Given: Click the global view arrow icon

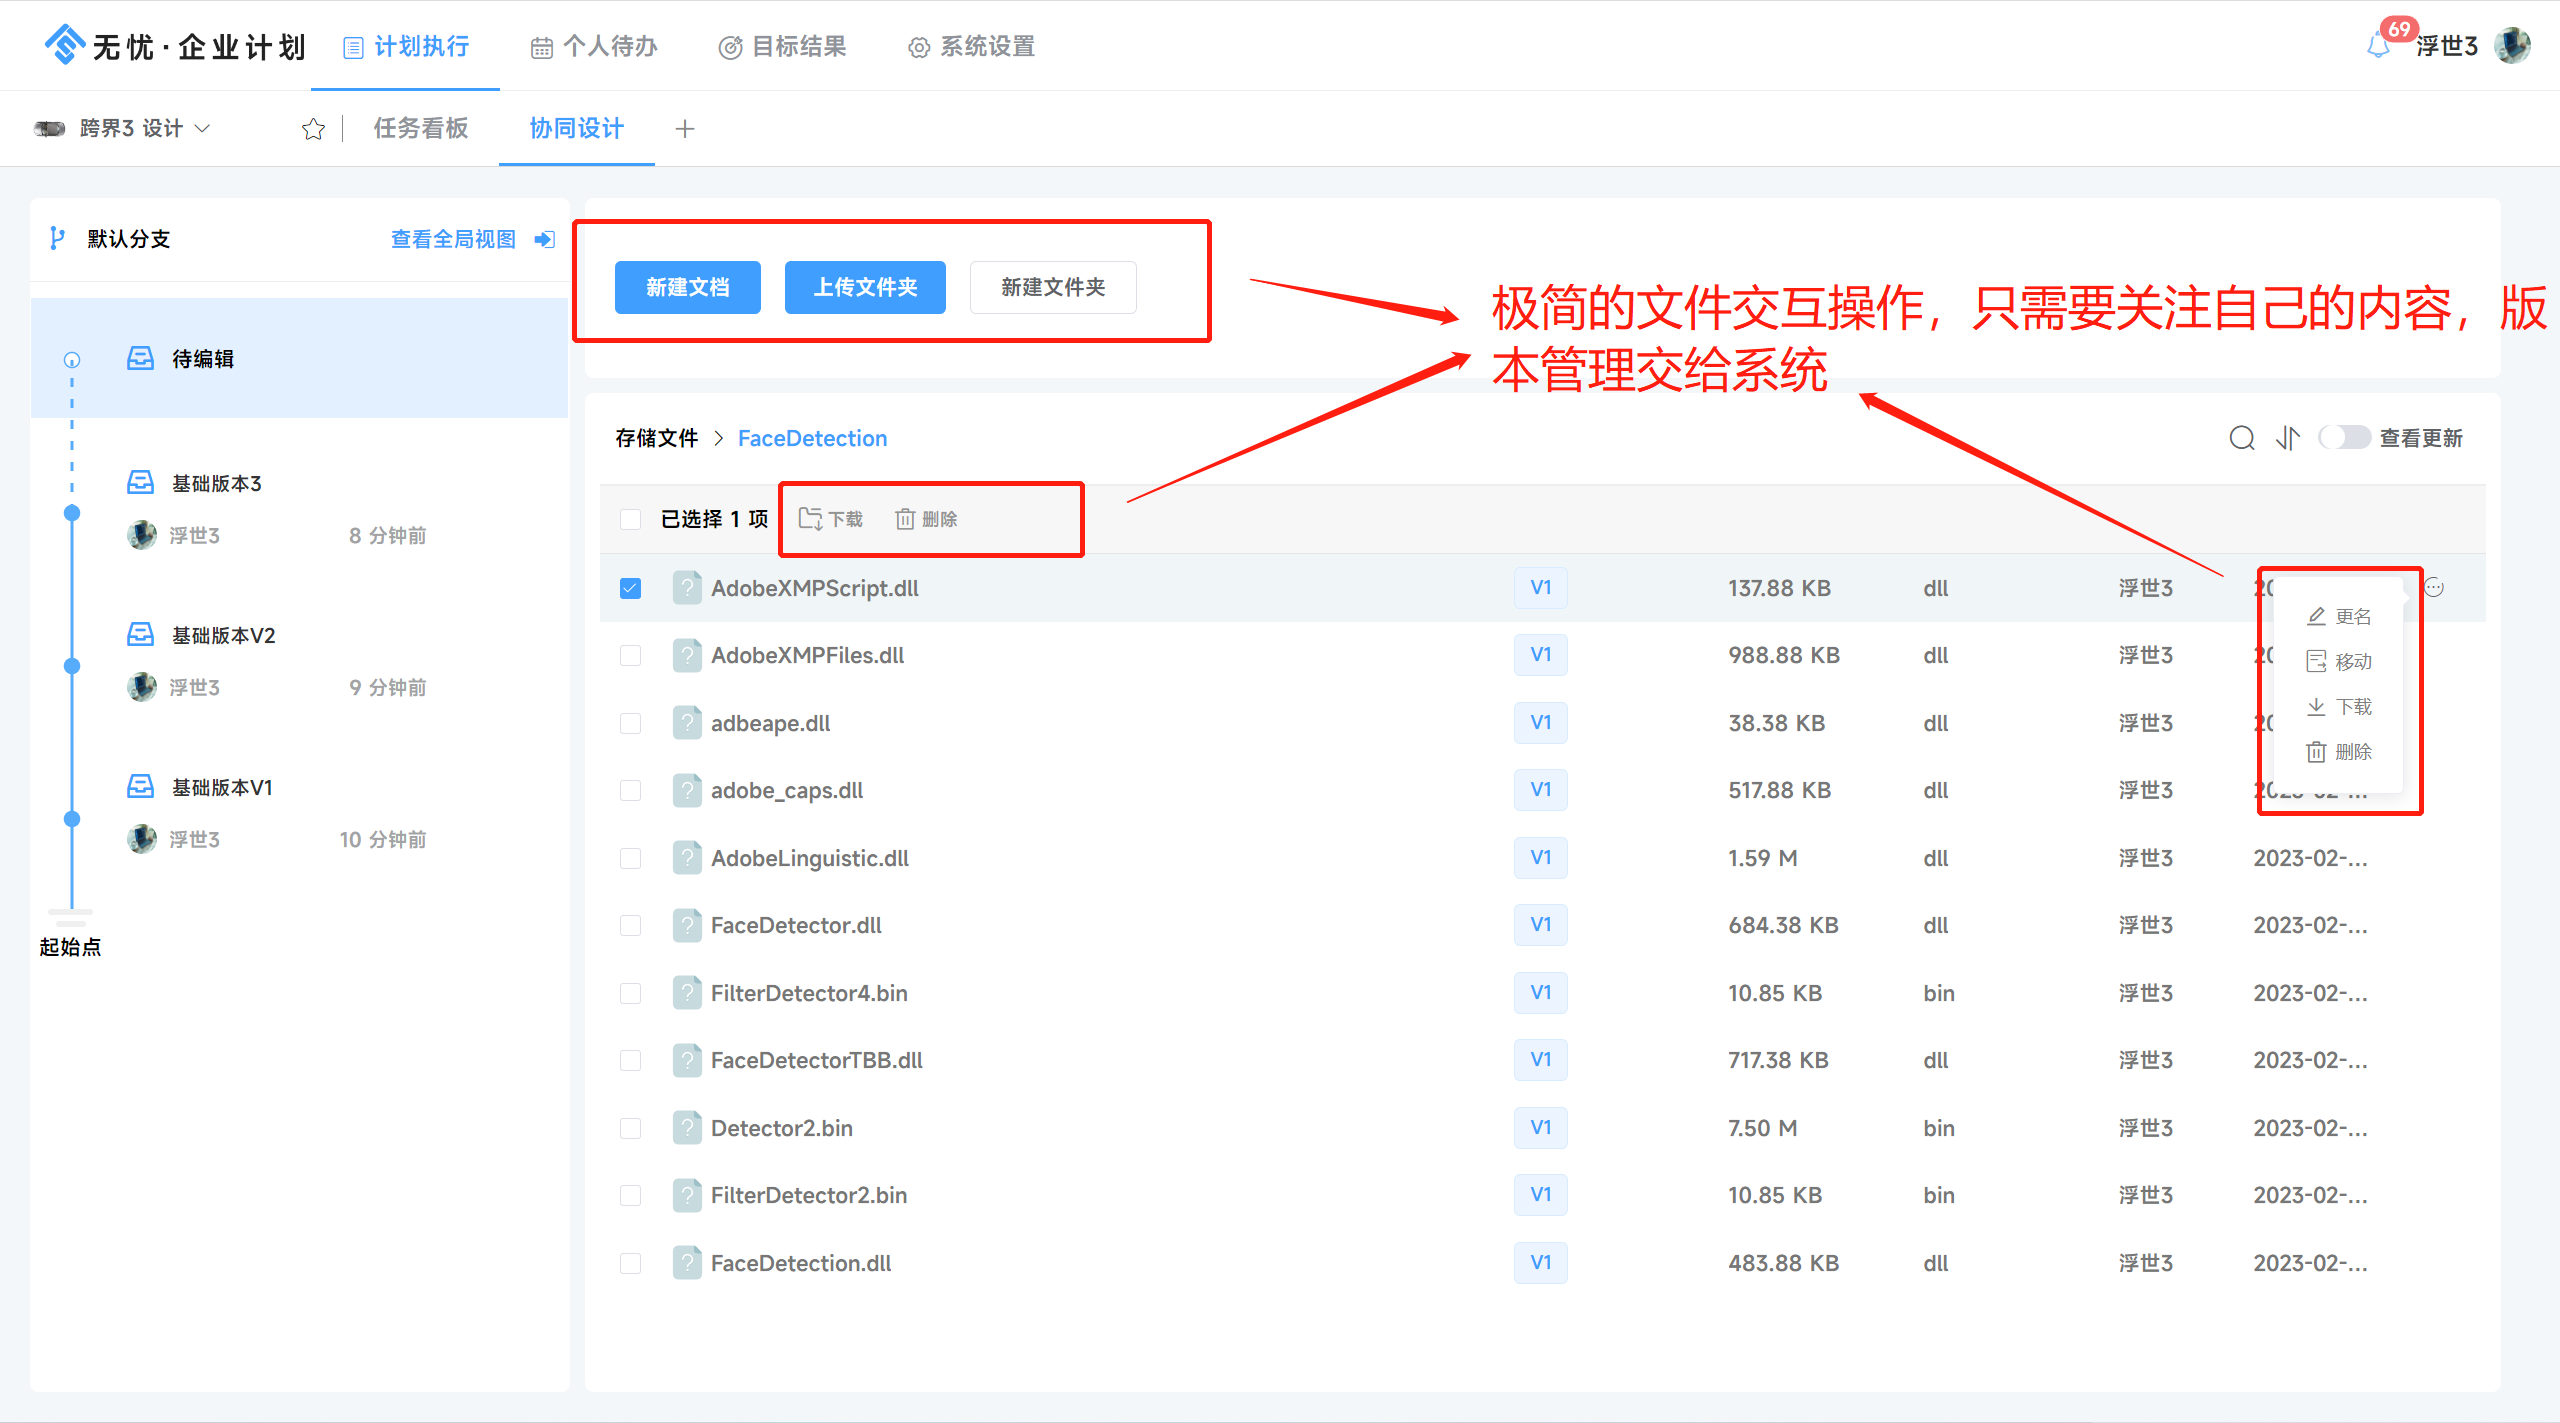Looking at the screenshot, I should (545, 239).
